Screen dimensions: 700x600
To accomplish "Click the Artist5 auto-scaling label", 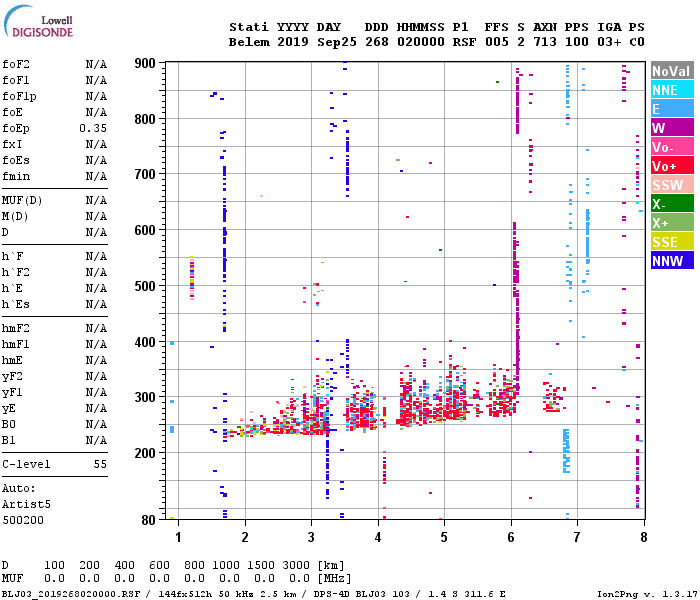I will pos(26,504).
